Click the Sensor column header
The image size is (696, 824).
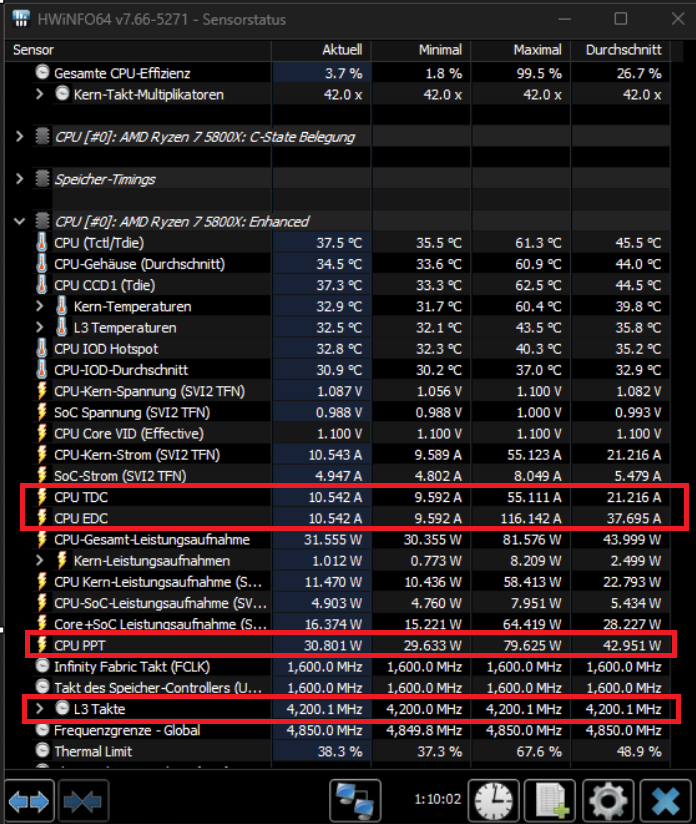(x=138, y=50)
